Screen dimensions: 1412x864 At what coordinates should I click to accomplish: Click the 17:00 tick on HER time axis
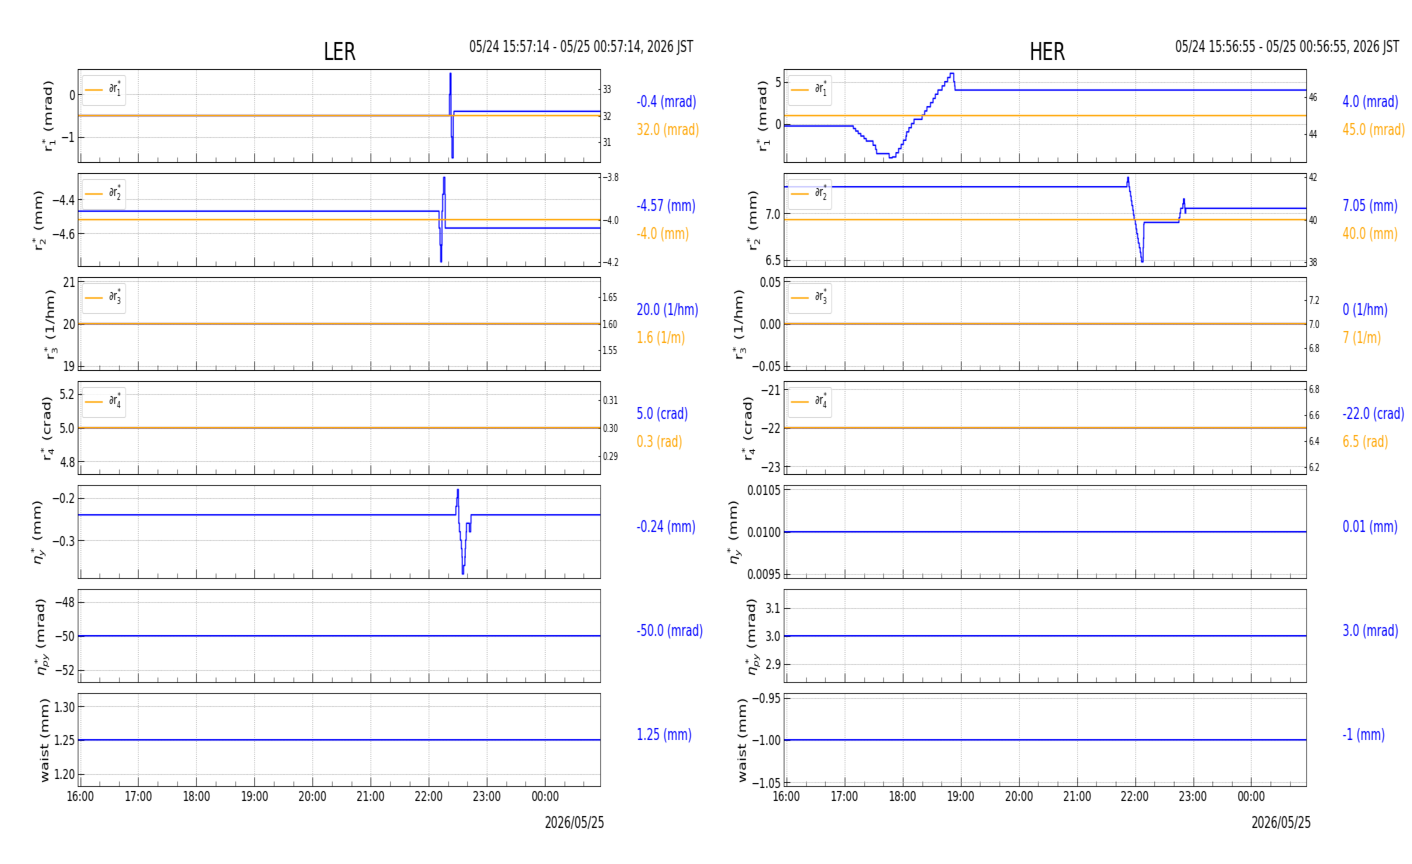(844, 797)
